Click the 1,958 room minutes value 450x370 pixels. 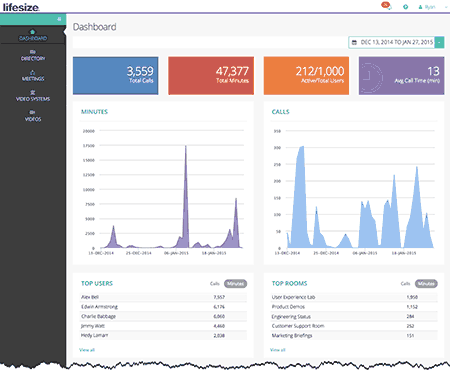tap(412, 297)
